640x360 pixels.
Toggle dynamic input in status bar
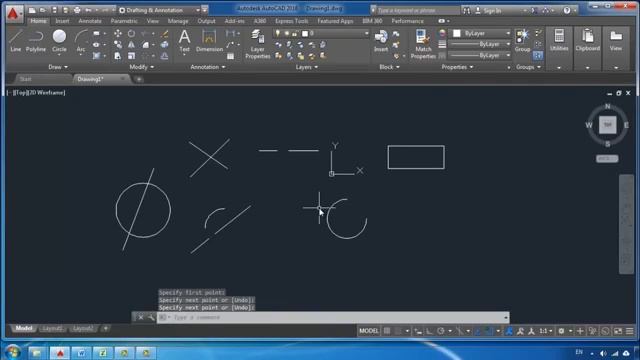(x=418, y=331)
